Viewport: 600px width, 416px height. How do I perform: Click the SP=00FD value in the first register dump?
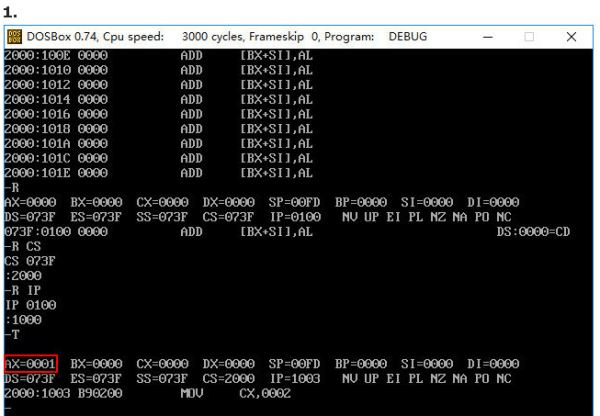(x=294, y=202)
